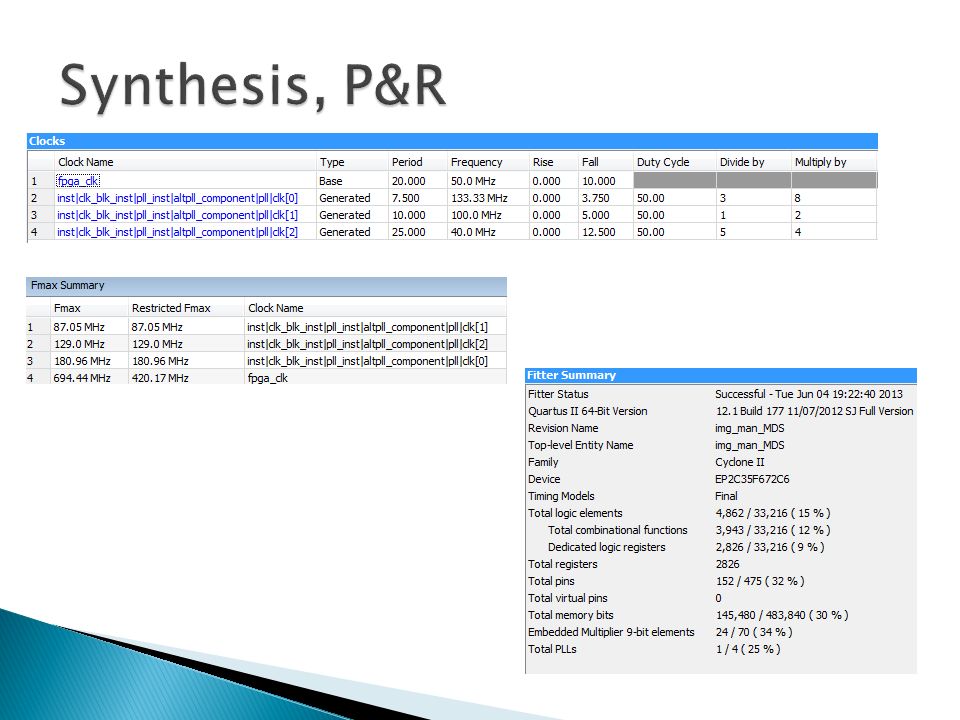Click the Fmax column header
The height and width of the screenshot is (720, 960).
point(67,309)
